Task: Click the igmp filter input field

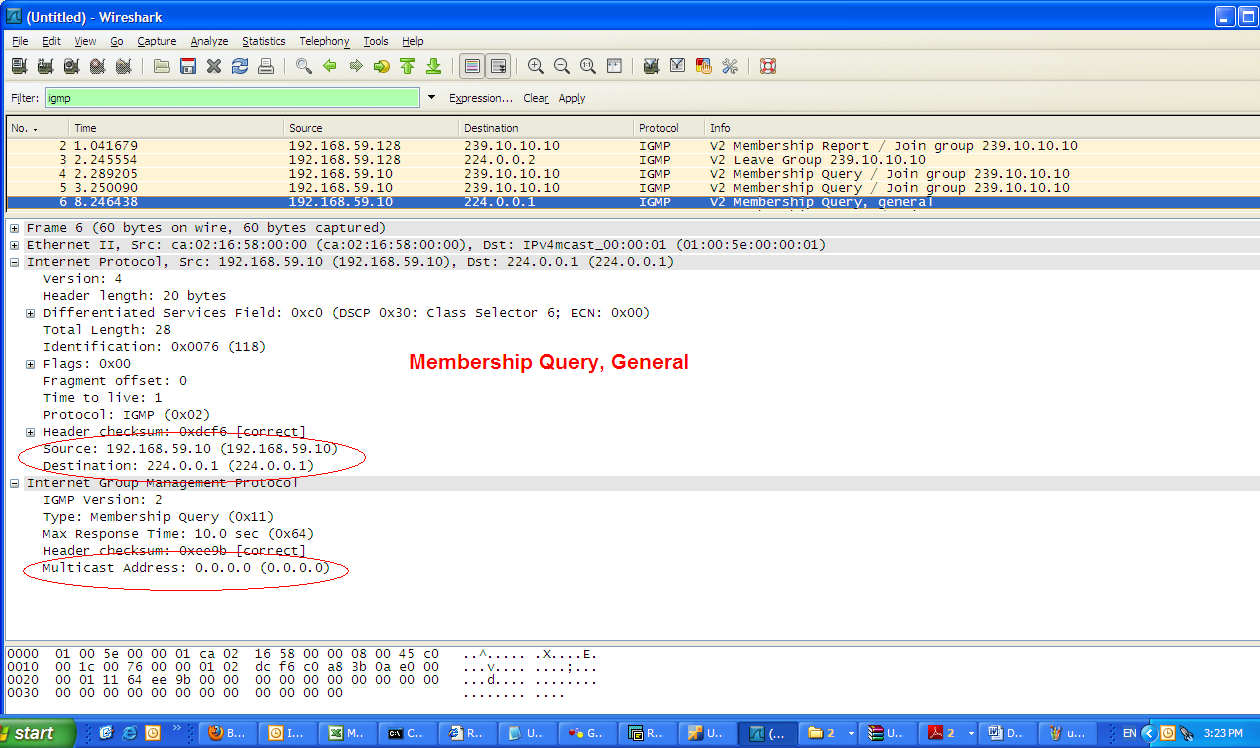Action: 232,98
